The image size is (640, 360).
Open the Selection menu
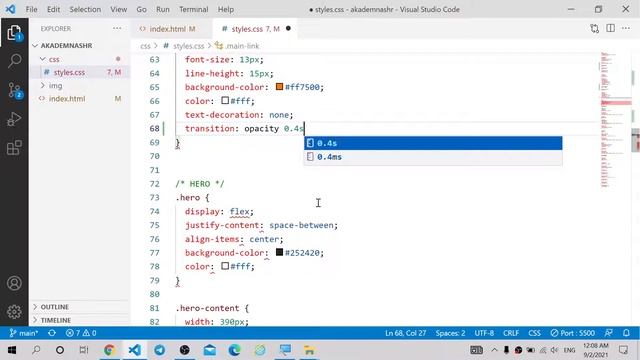point(85,9)
